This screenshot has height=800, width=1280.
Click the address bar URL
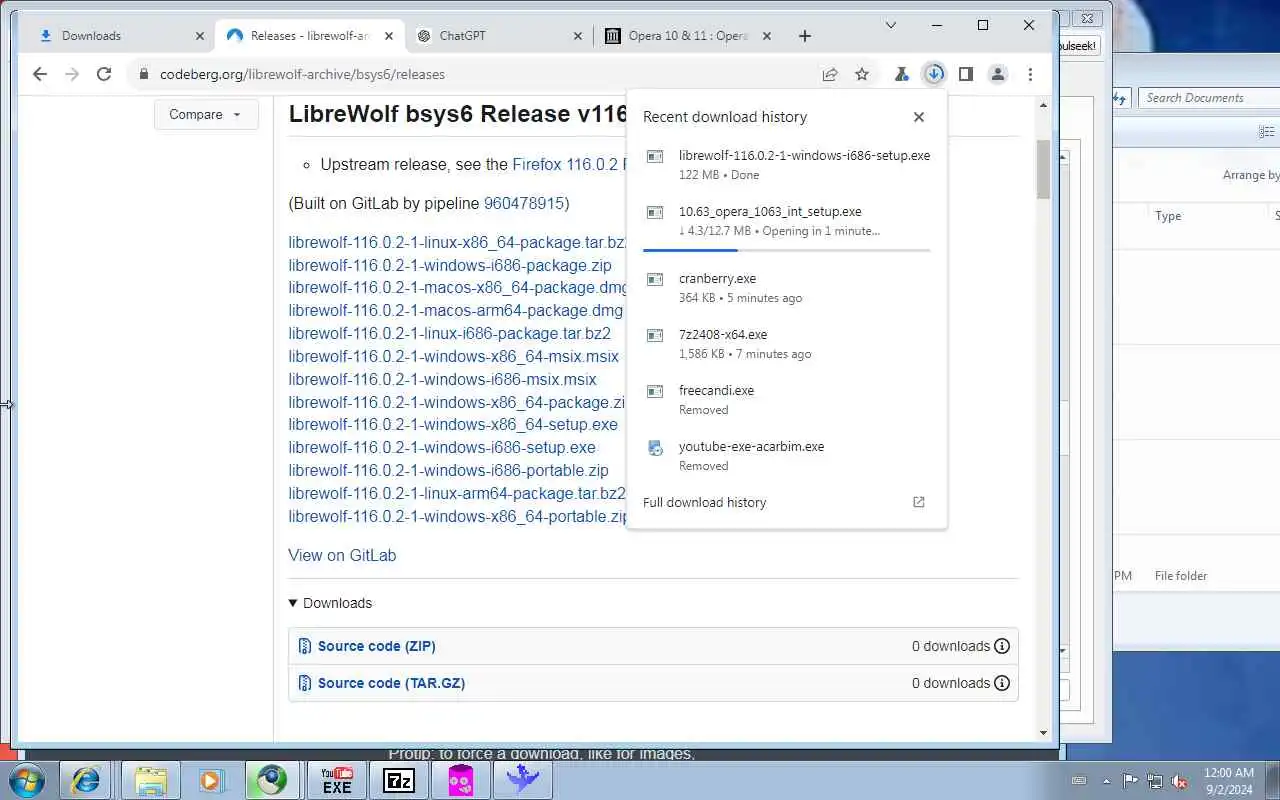point(302,74)
